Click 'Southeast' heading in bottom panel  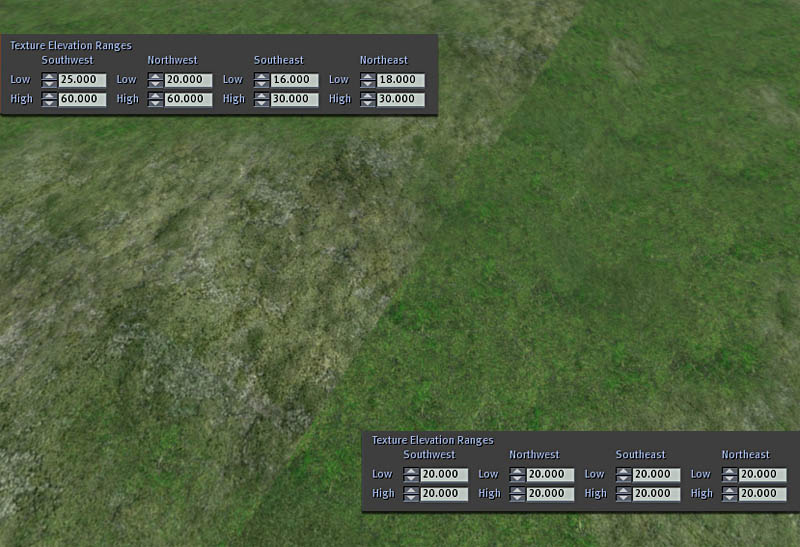coord(640,455)
